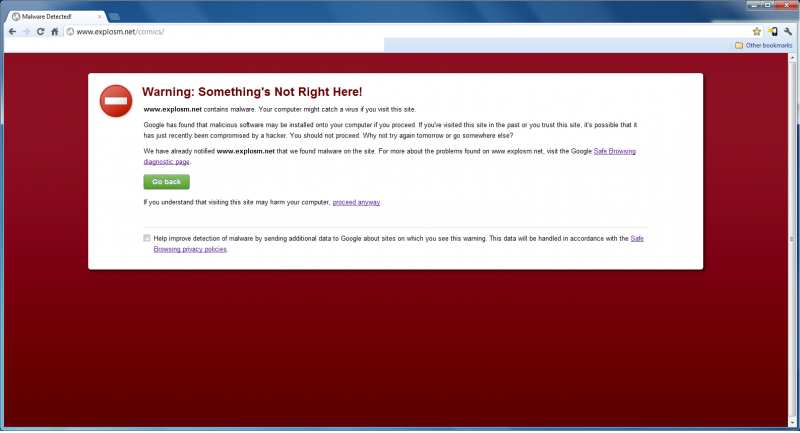800x433 pixels.
Task: Click the site info globe icon in address bar
Action: click(70, 32)
